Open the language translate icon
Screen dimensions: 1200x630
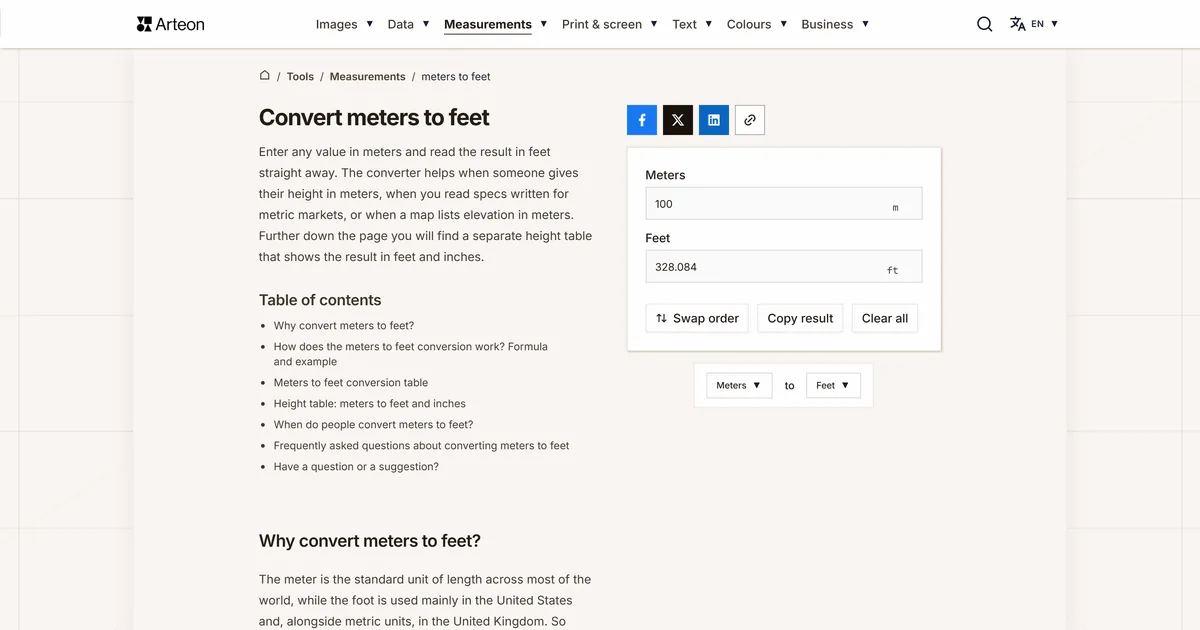click(1017, 24)
